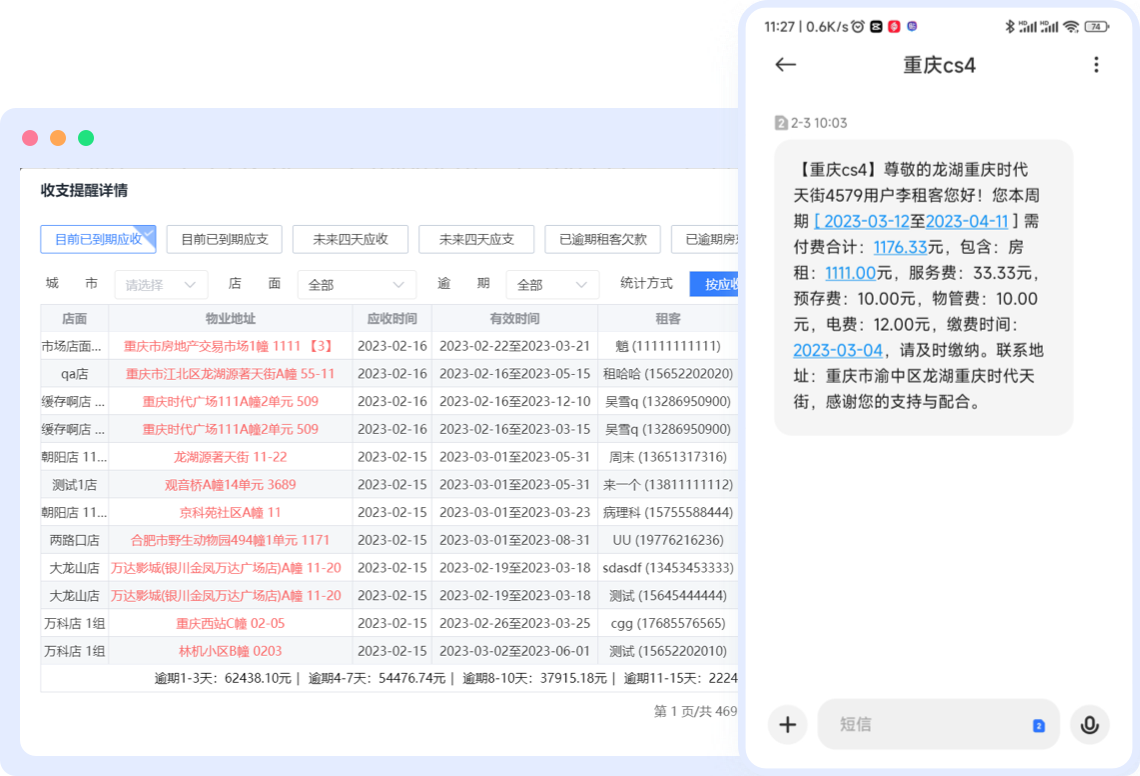
Task: Select the 已逾期租客欠款 tab
Action: pos(602,239)
